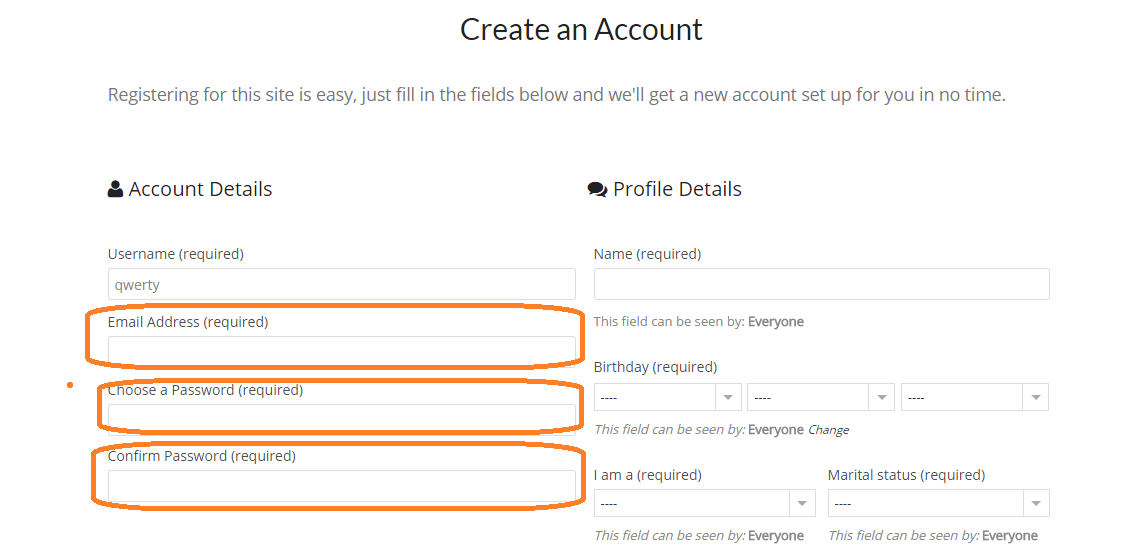
Task: Click the "Name (required)" label
Action: pyautogui.click(x=647, y=254)
